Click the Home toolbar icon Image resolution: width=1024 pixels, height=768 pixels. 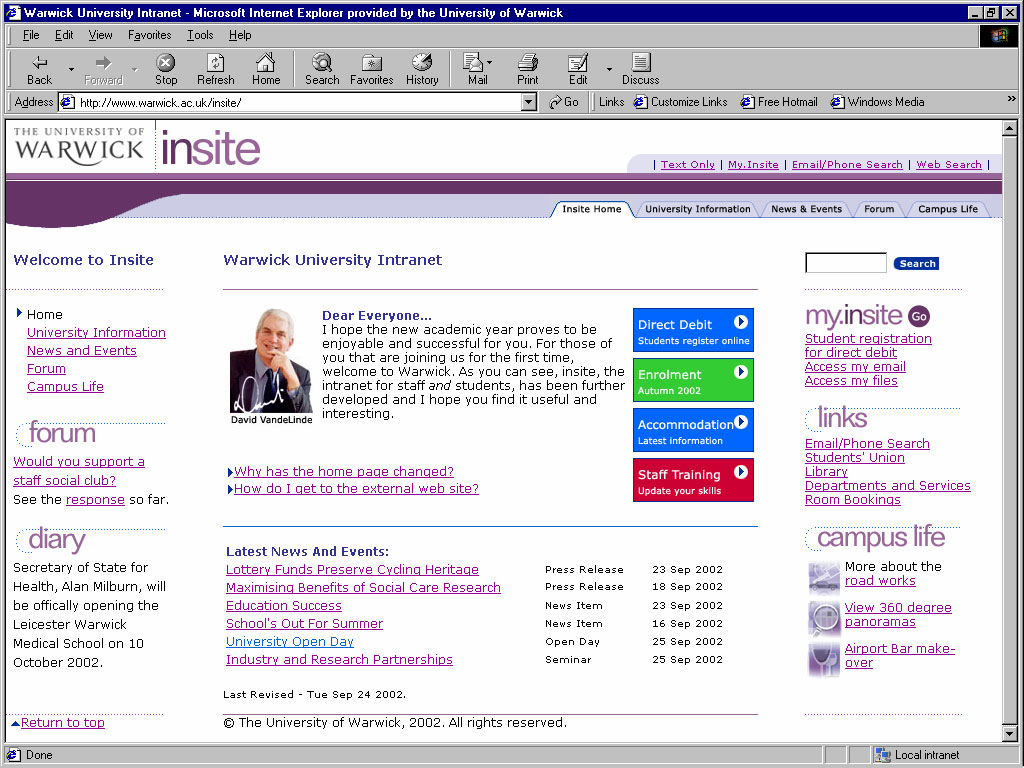pyautogui.click(x=266, y=69)
